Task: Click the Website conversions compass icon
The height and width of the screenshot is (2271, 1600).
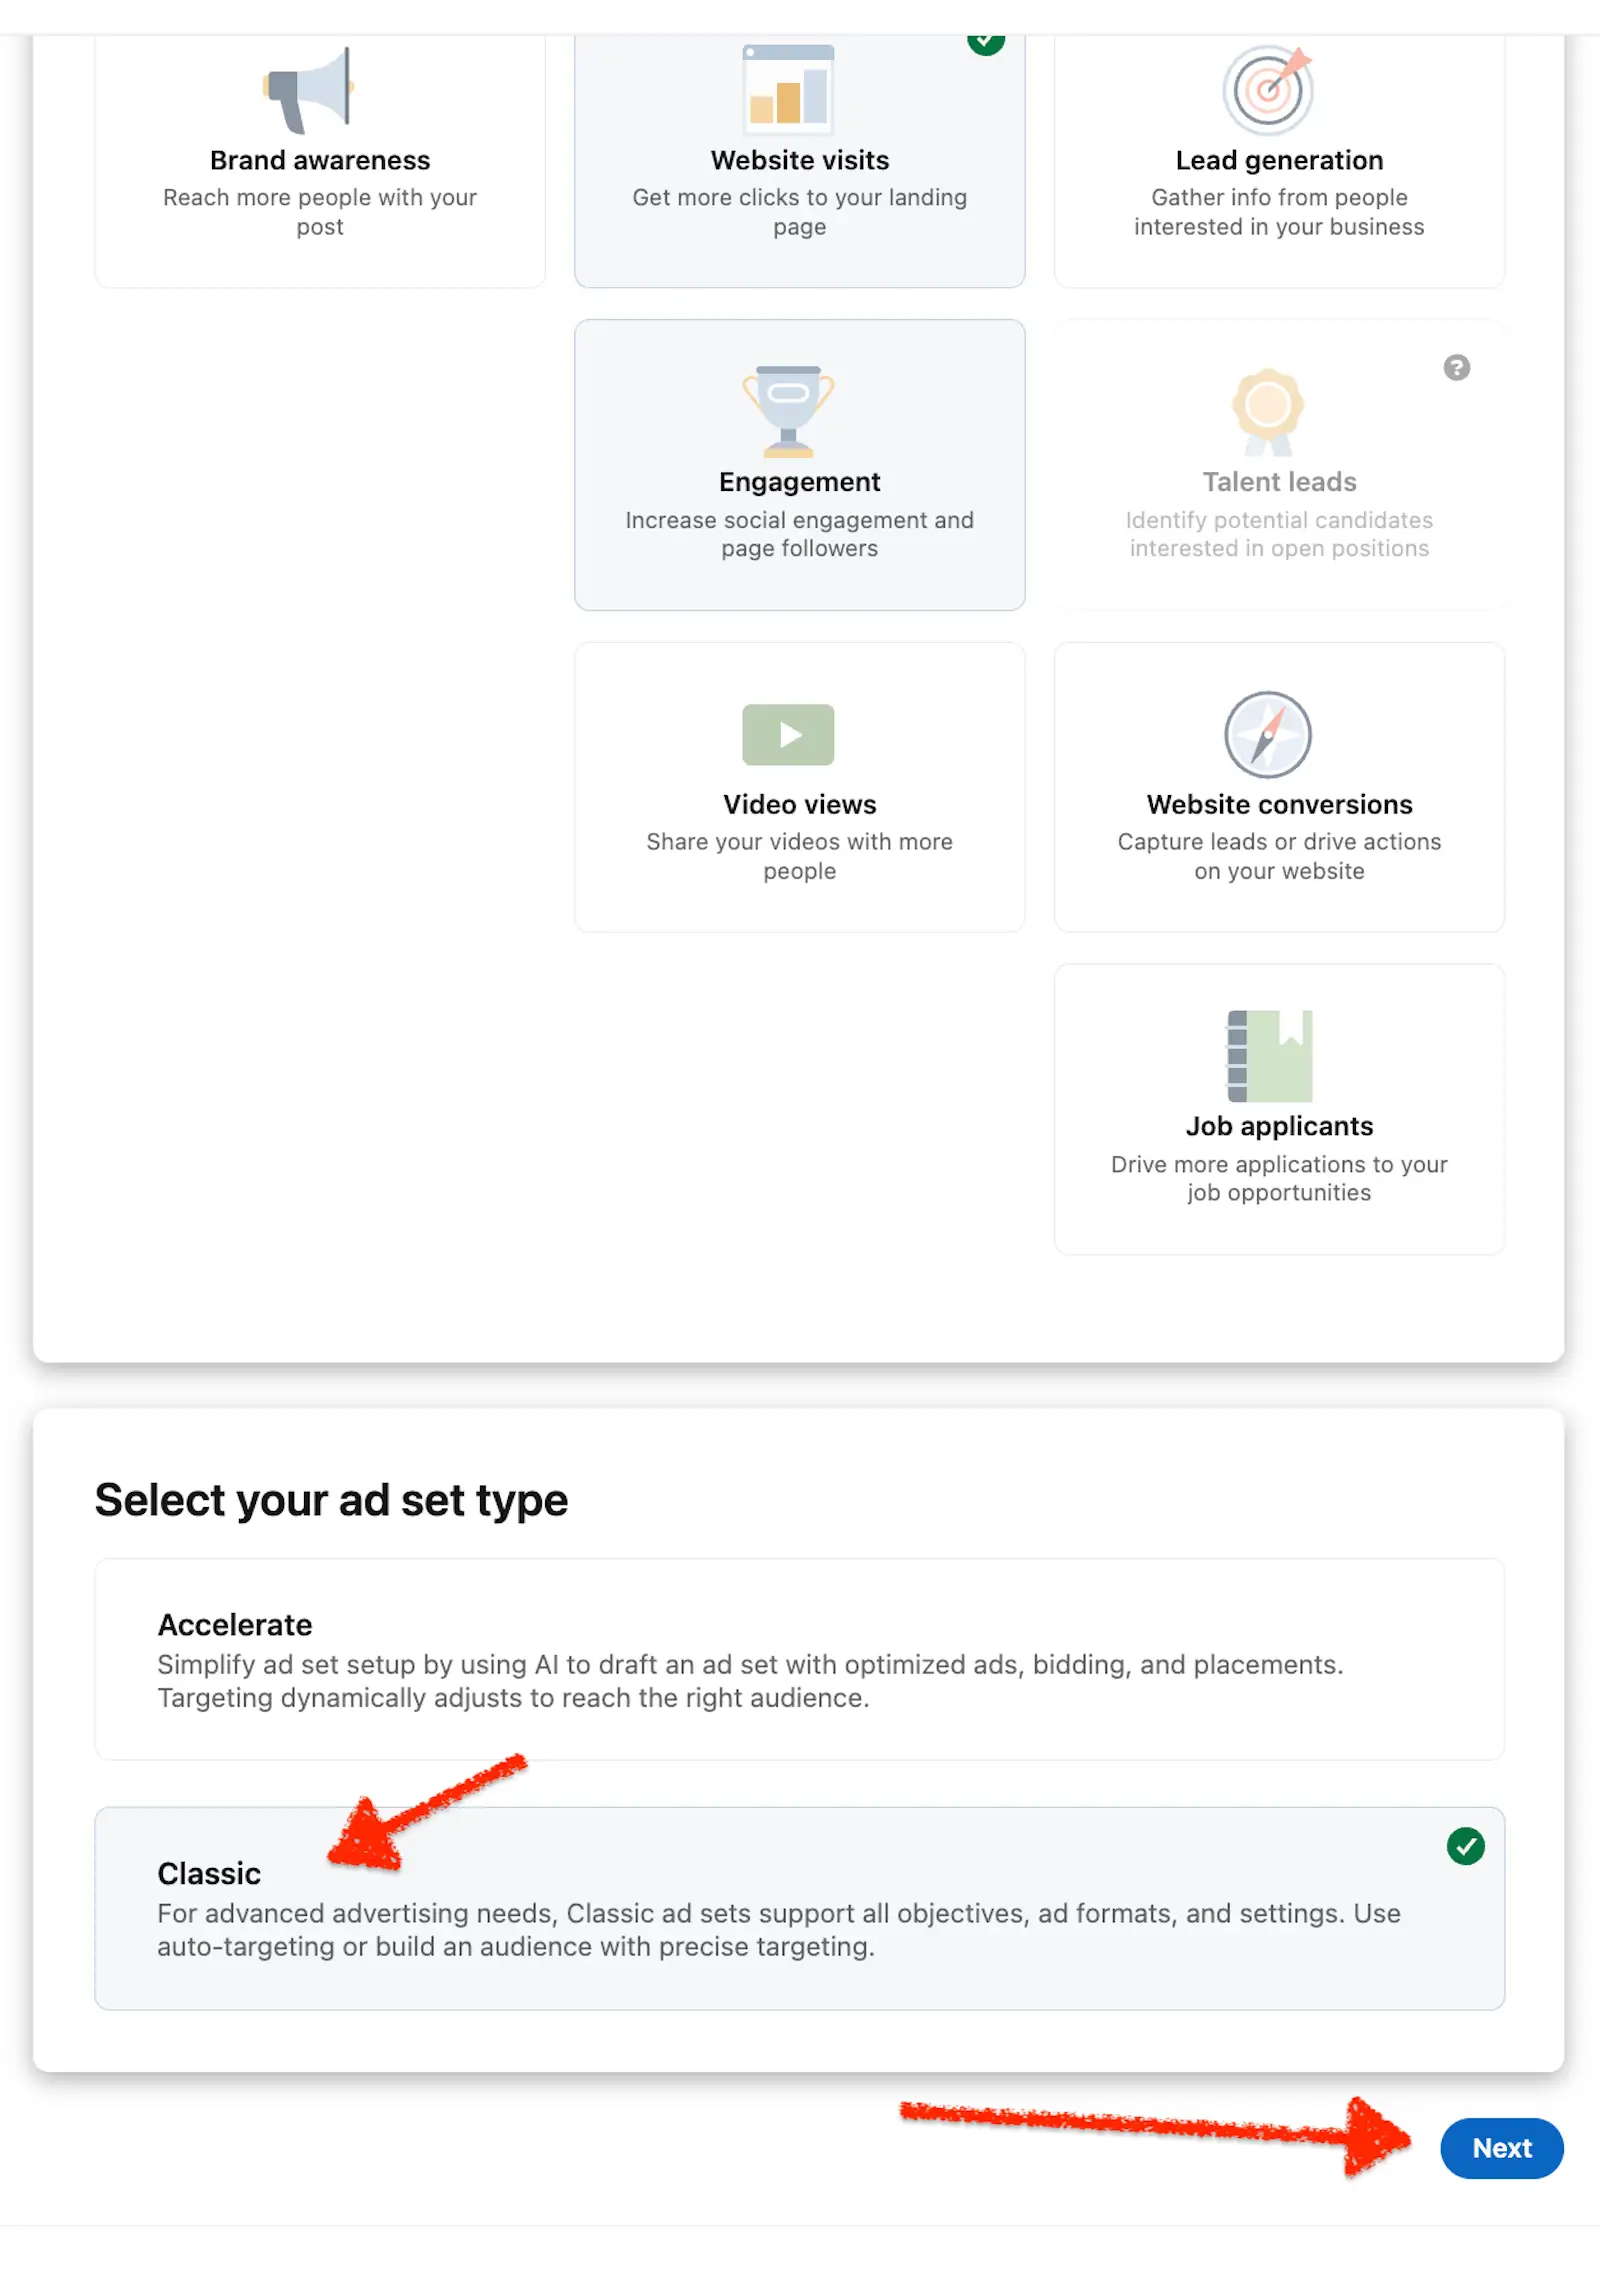Action: pos(1267,735)
